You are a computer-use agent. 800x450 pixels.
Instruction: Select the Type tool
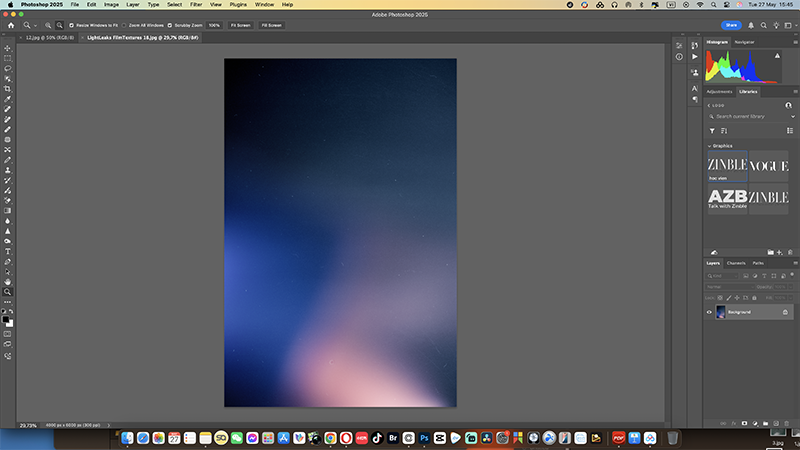click(7, 251)
